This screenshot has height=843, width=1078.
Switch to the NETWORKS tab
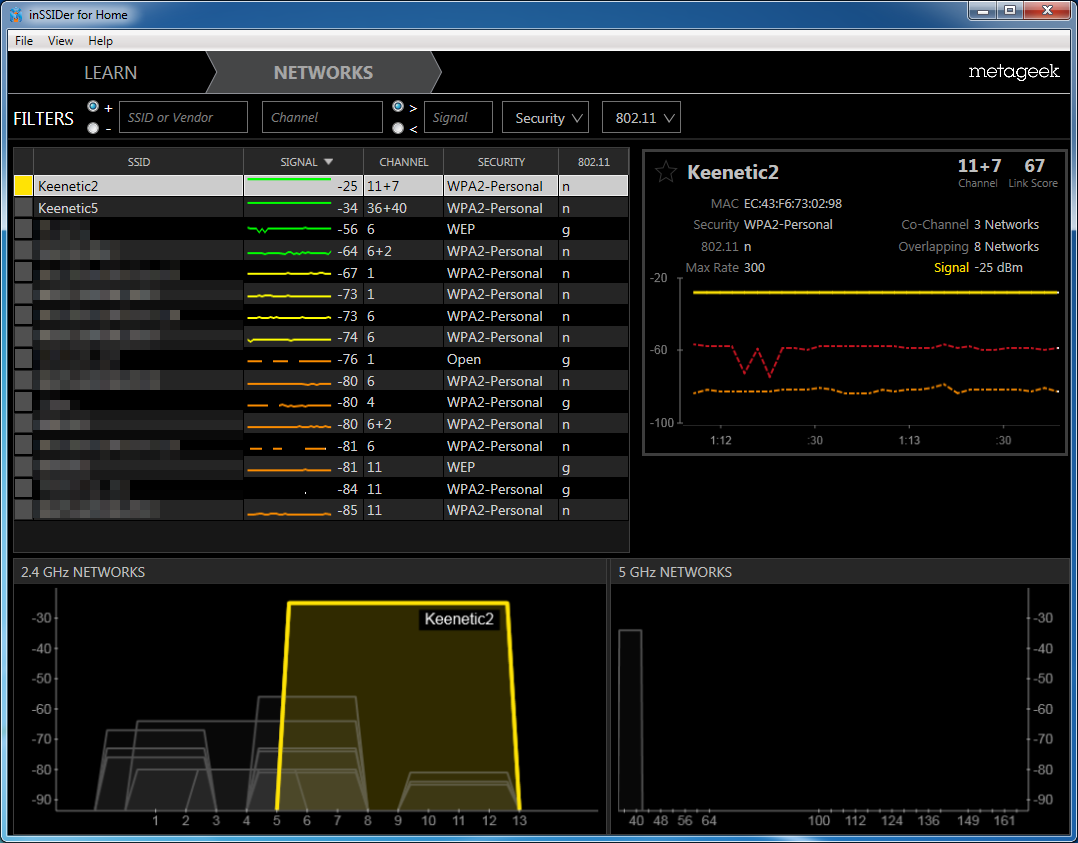pos(323,72)
